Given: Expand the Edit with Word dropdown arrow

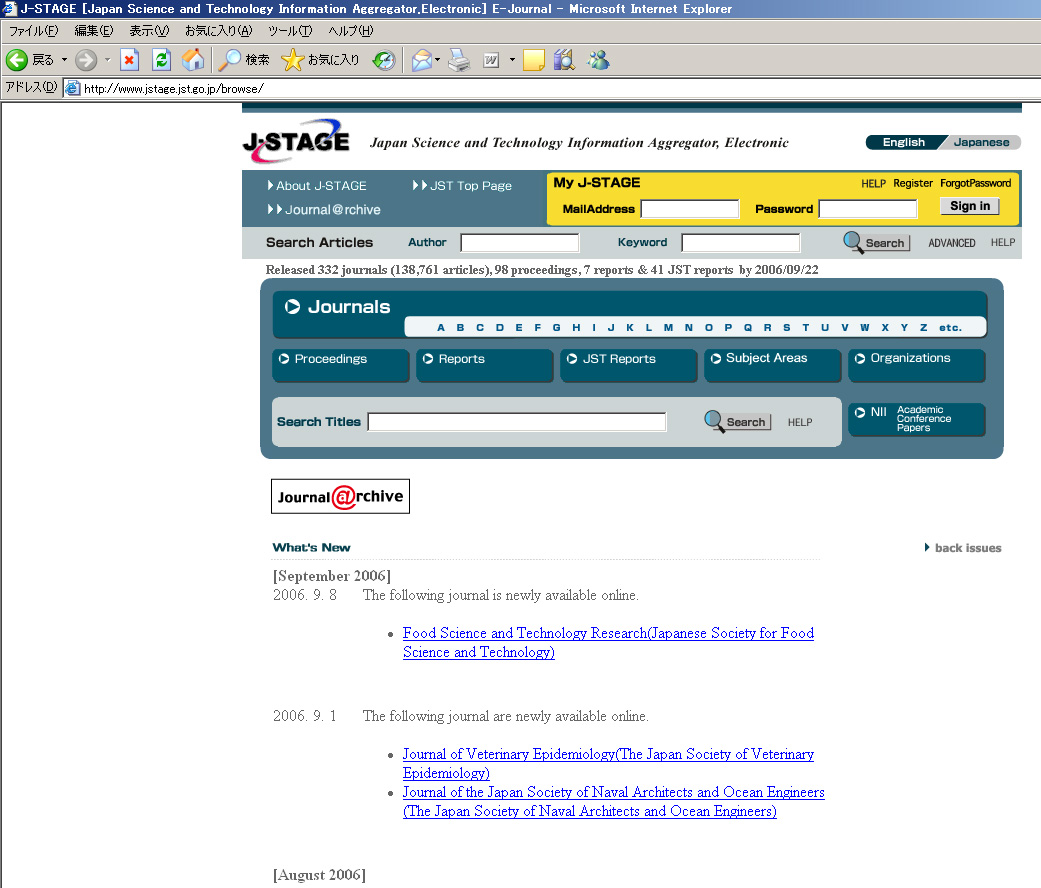Looking at the screenshot, I should pos(512,60).
